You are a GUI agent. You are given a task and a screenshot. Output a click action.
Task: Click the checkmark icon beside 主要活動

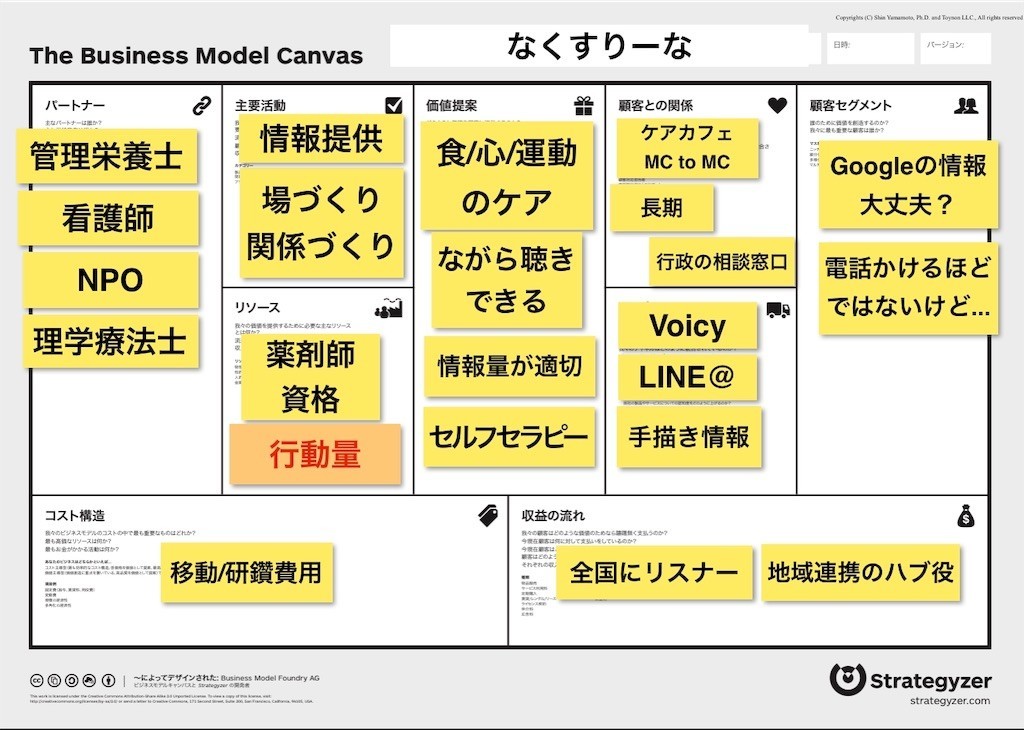(x=394, y=105)
